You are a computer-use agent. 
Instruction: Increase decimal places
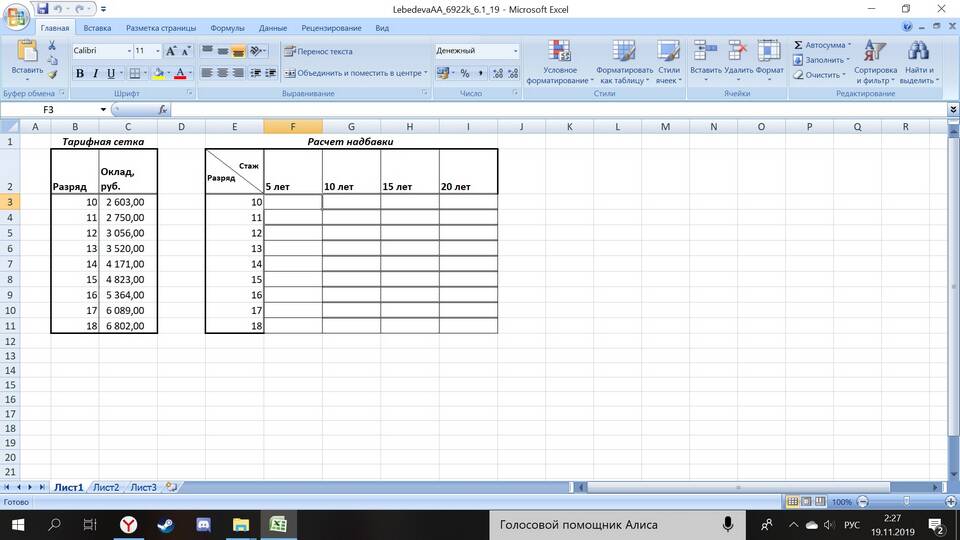[x=498, y=73]
